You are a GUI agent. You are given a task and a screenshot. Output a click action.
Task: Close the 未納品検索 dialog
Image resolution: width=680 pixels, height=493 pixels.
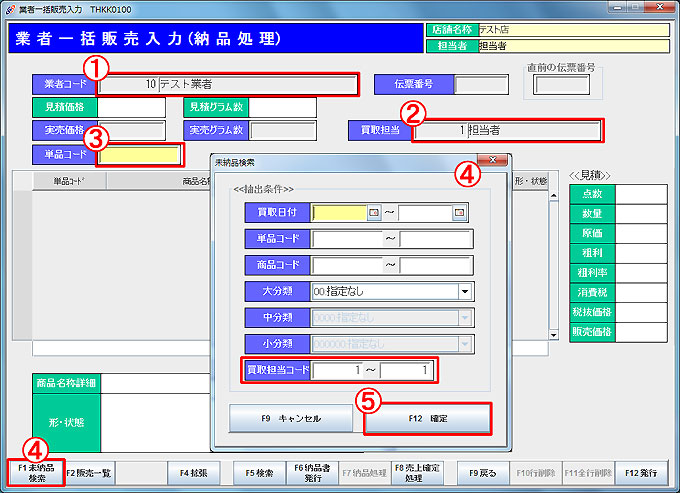pyautogui.click(x=492, y=160)
